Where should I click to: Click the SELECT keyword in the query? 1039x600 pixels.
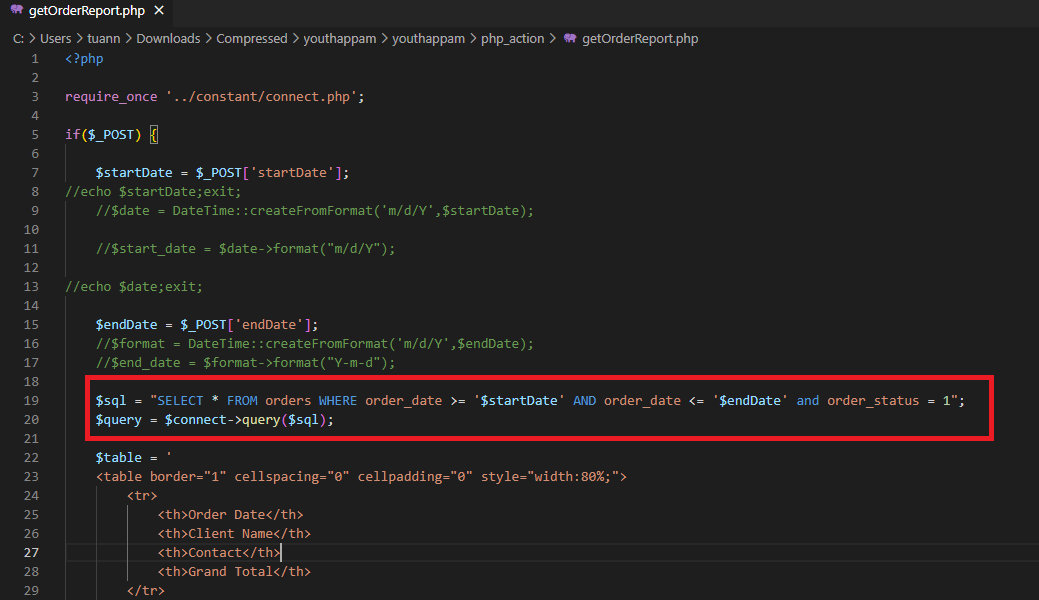(180, 400)
